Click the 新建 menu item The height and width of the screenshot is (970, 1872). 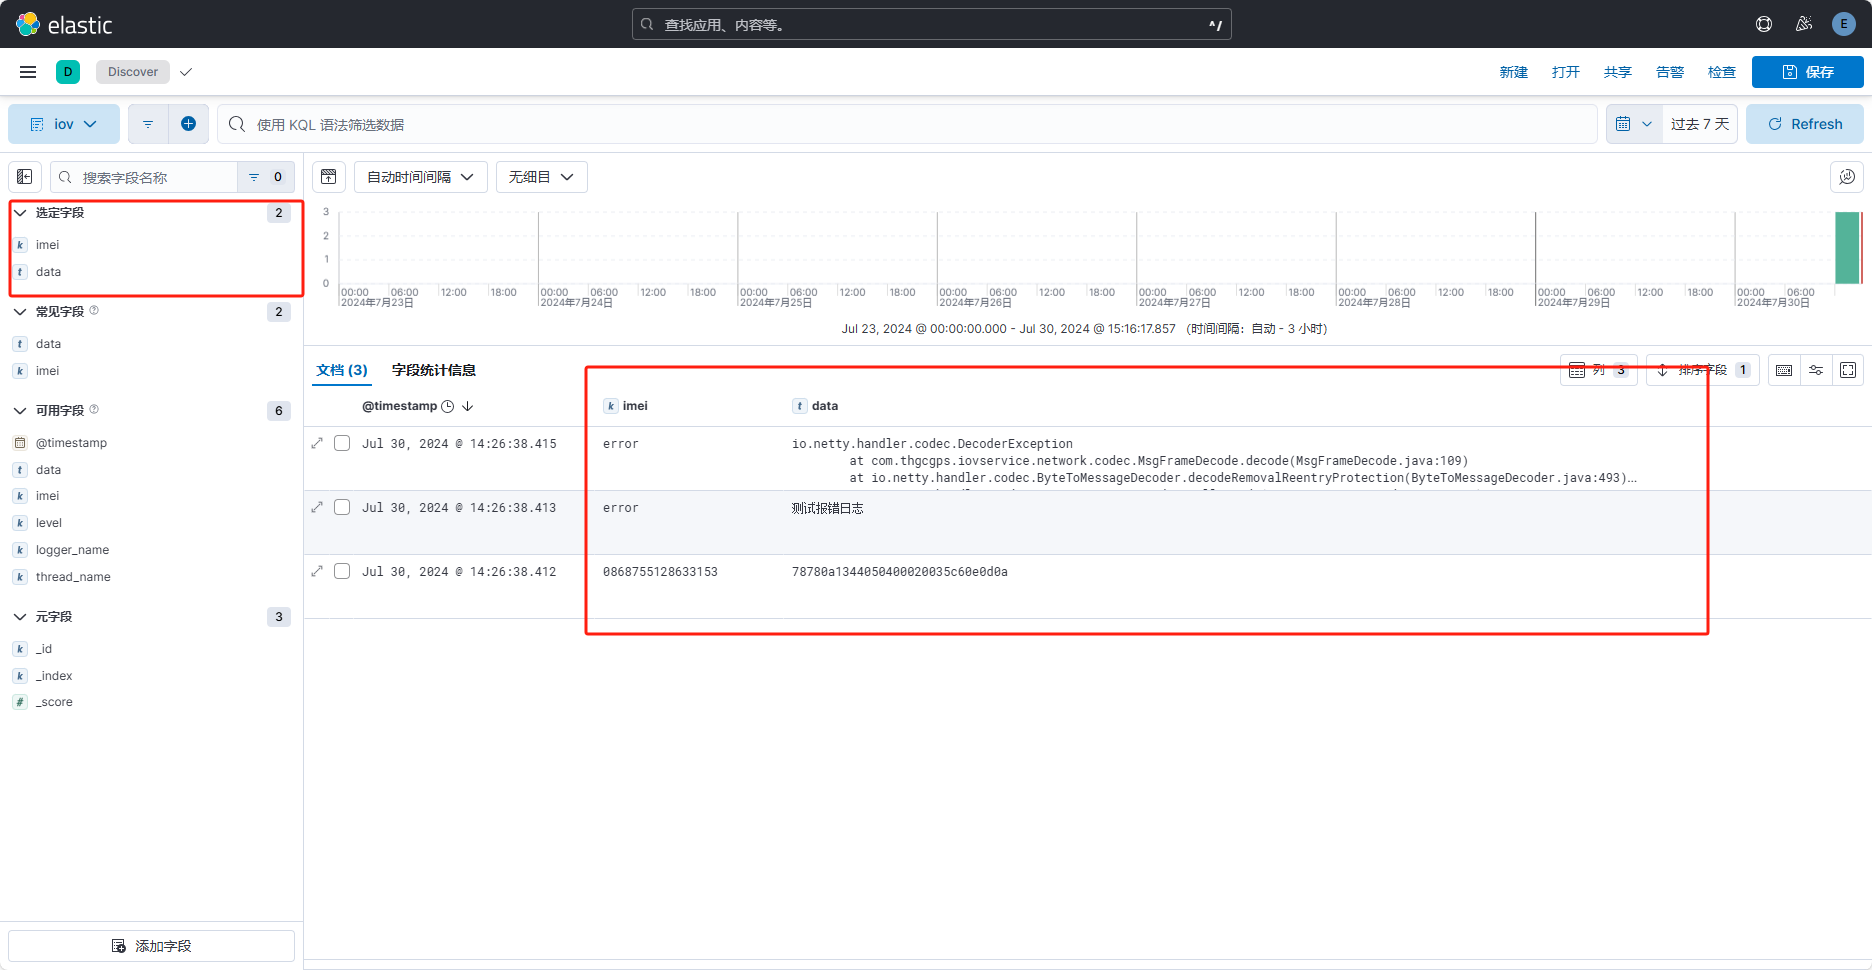(x=1514, y=72)
